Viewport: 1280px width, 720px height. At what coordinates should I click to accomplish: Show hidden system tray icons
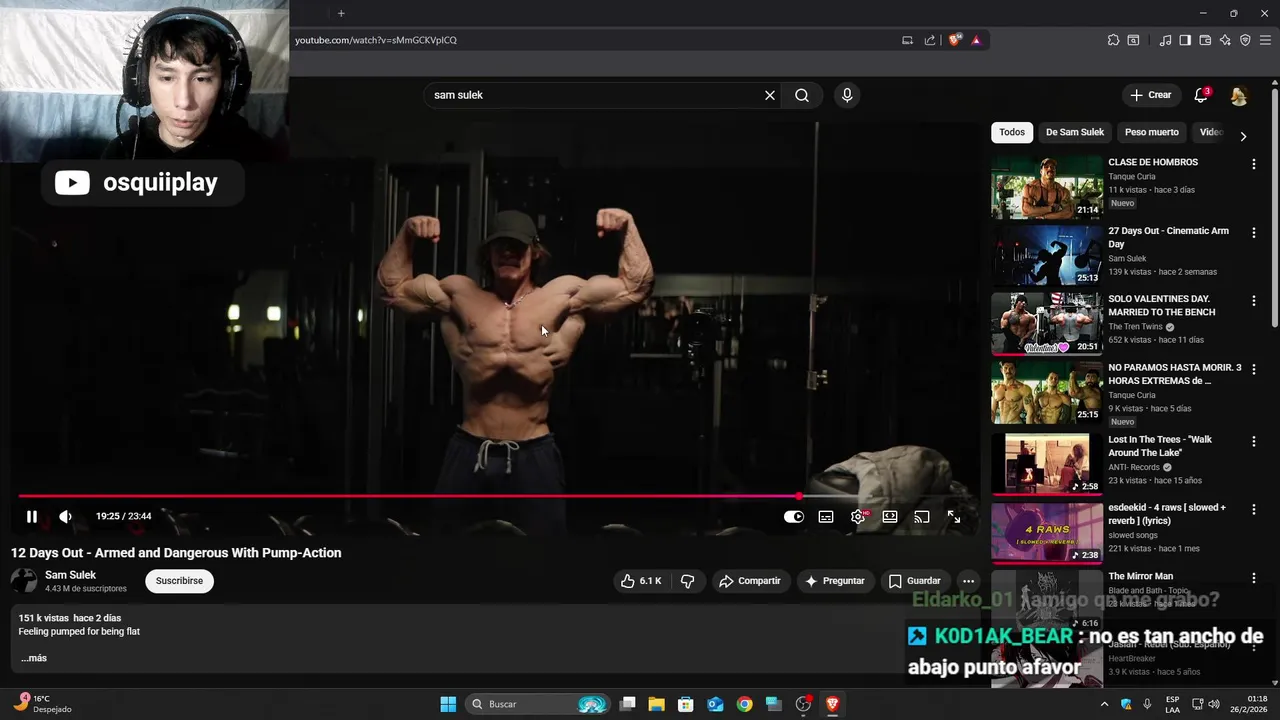coord(1105,704)
